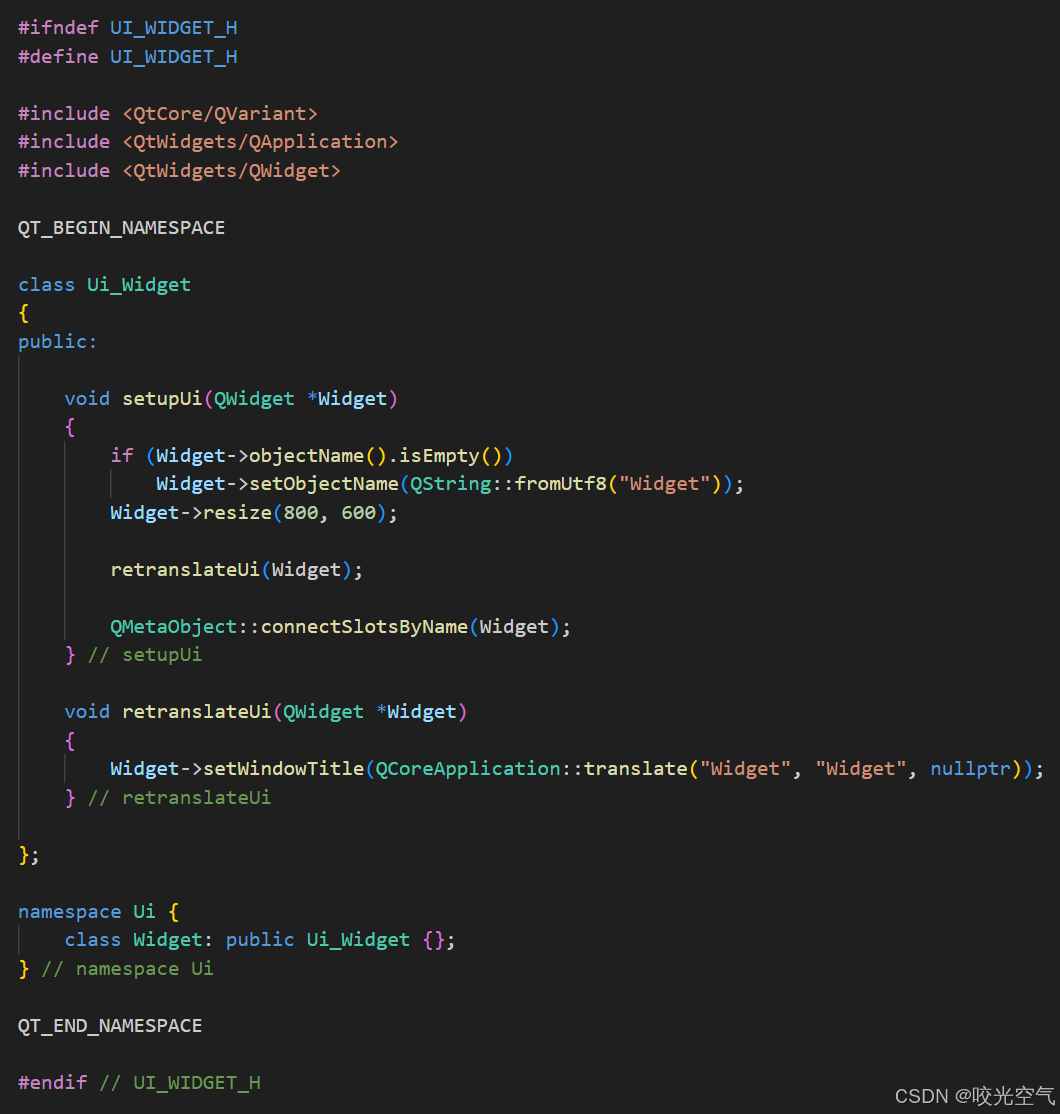Click the objectName().isEmpty() condition line
The height and width of the screenshot is (1114, 1060).
(312, 455)
